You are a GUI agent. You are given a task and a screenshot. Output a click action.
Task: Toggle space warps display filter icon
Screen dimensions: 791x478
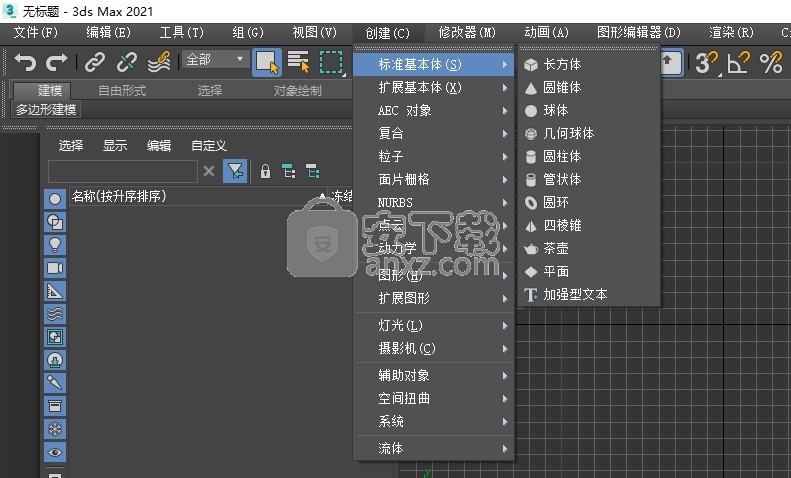pos(55,314)
